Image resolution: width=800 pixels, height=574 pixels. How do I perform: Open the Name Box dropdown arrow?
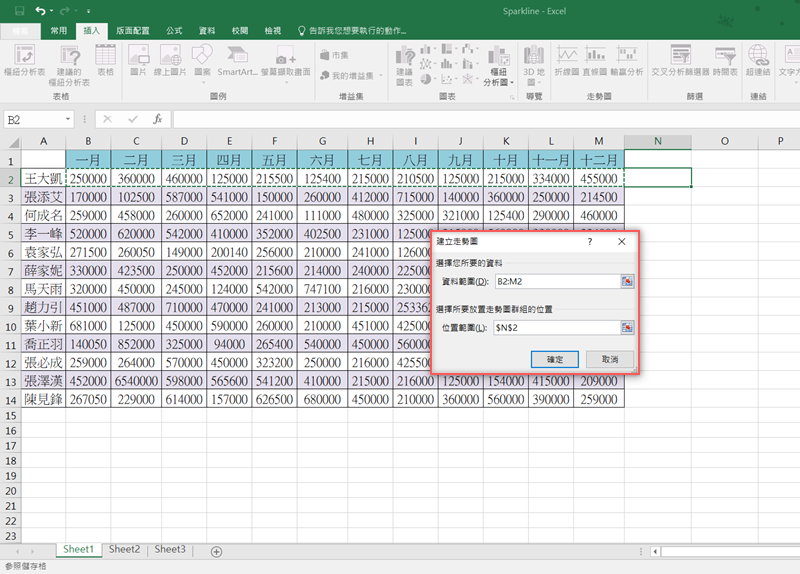tap(68, 119)
